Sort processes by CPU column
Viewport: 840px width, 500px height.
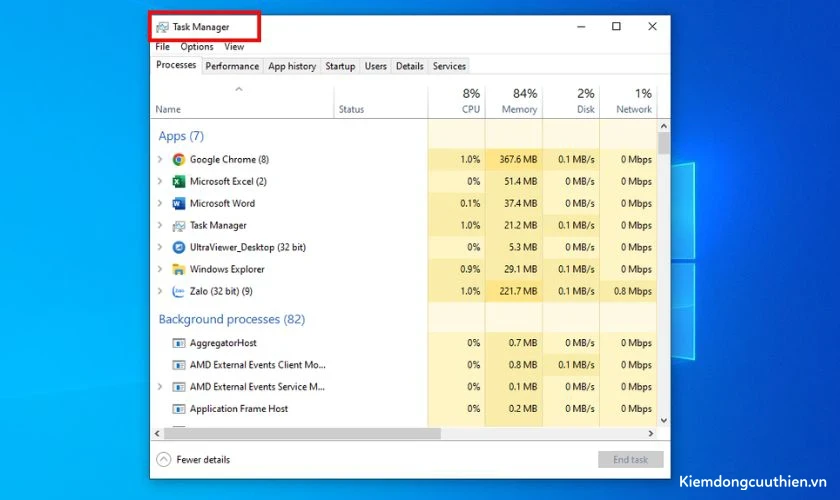coord(456,102)
